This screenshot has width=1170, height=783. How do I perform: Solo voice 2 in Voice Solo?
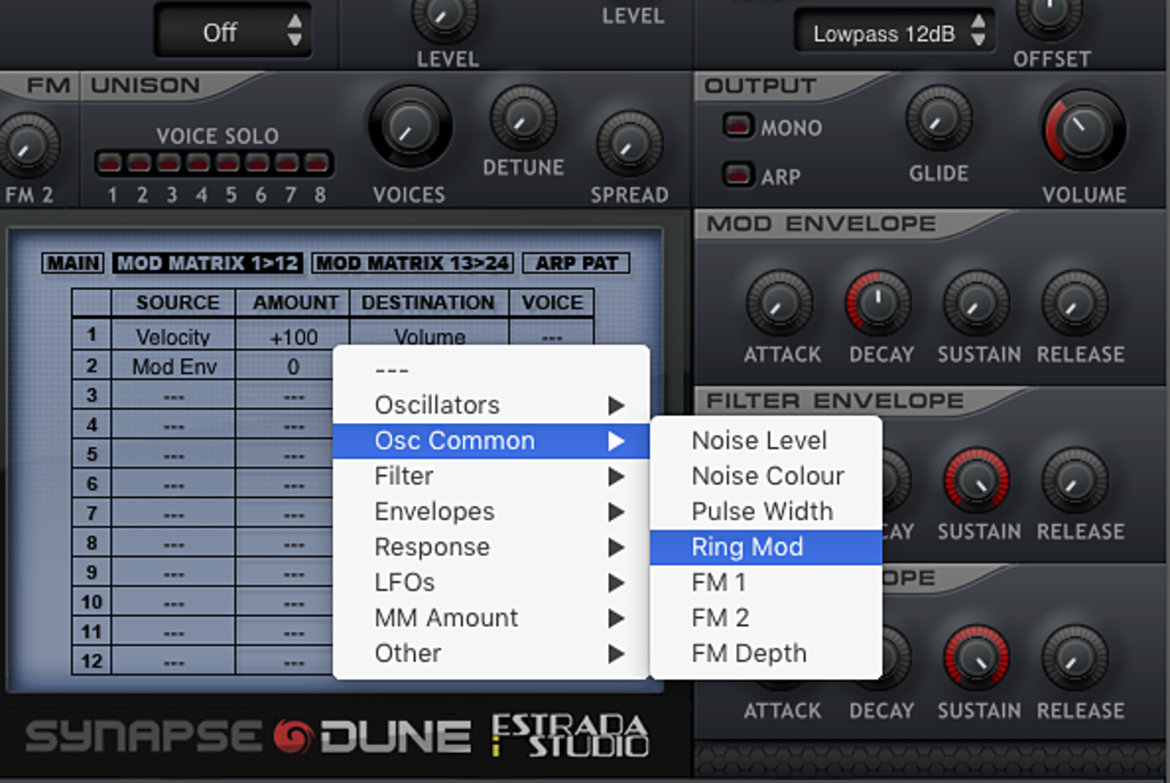tap(140, 162)
